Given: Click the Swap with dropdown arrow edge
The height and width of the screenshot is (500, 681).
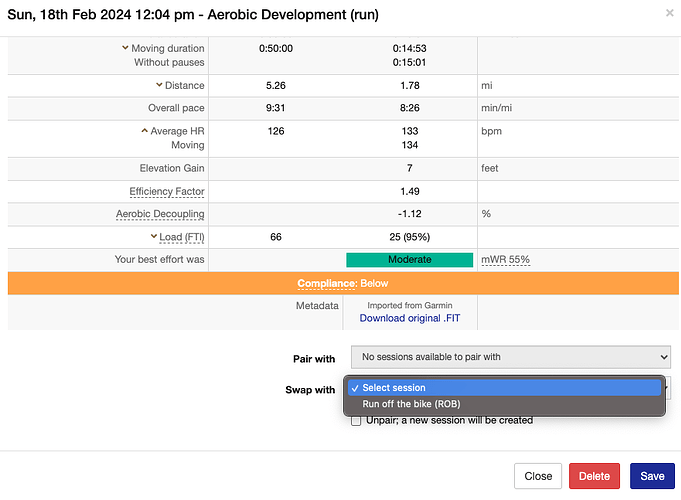Looking at the screenshot, I should (x=666, y=388).
